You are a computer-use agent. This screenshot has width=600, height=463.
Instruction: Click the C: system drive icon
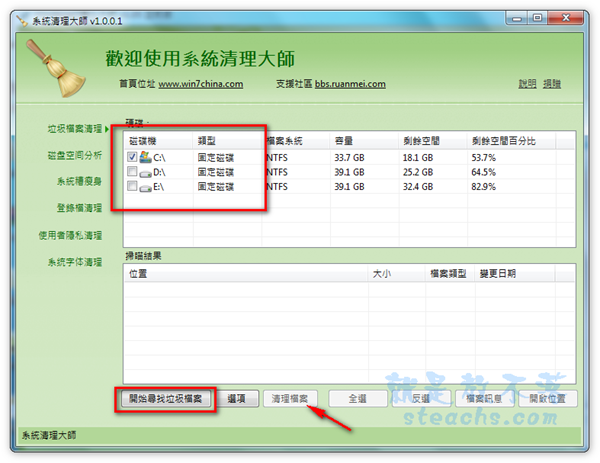(x=147, y=157)
